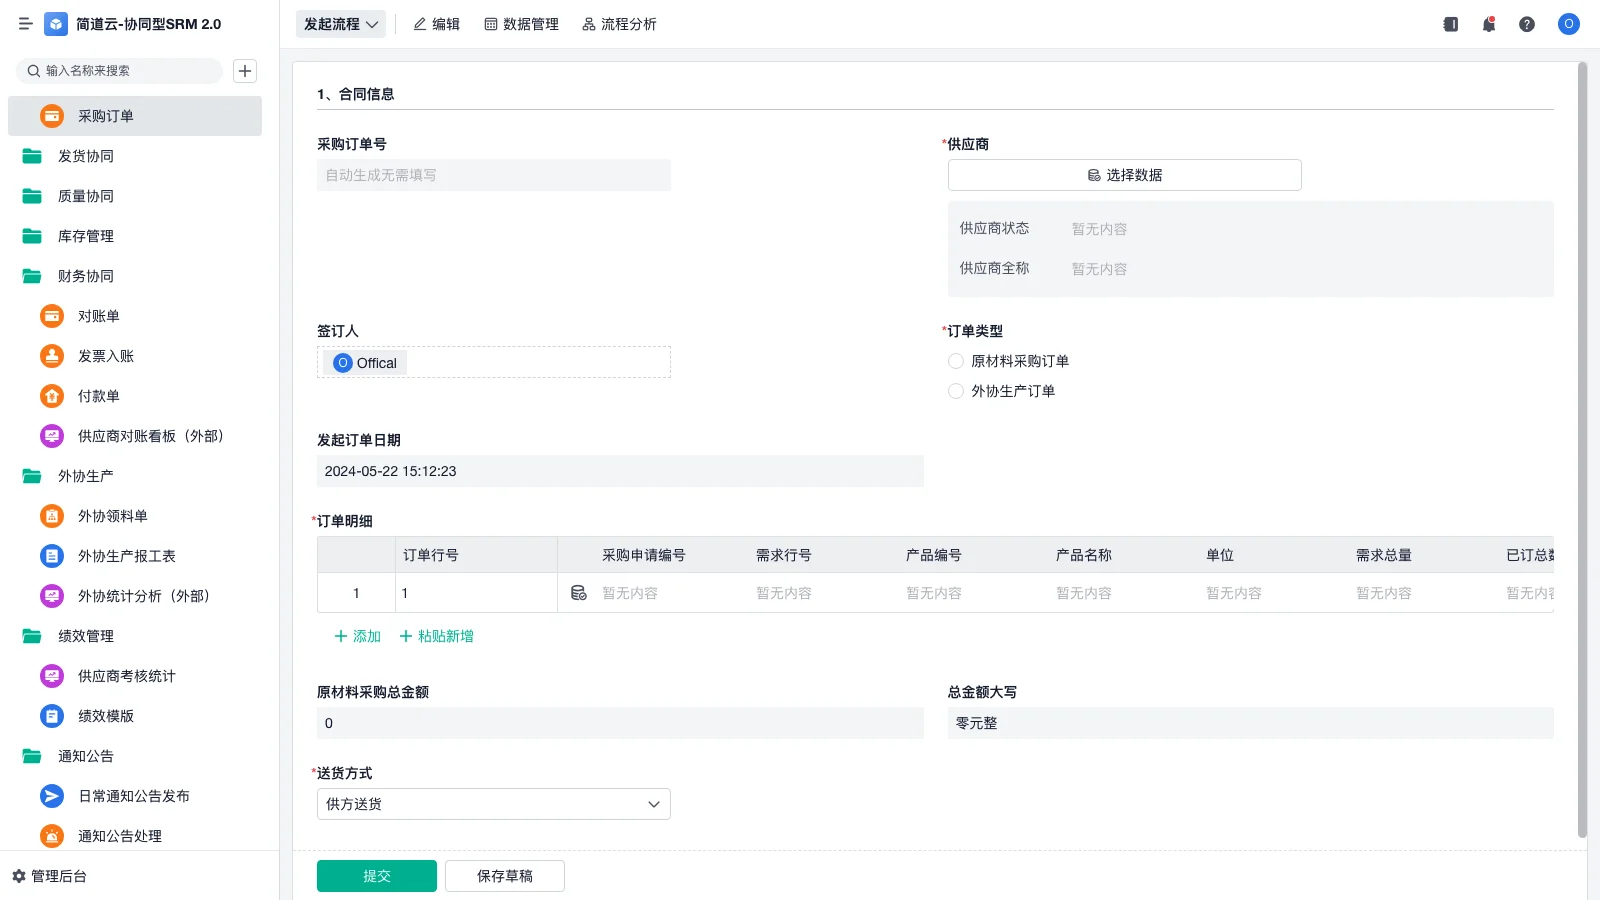The height and width of the screenshot is (900, 1600).
Task: Click the 采购订单号 auto-generated field
Action: (494, 175)
